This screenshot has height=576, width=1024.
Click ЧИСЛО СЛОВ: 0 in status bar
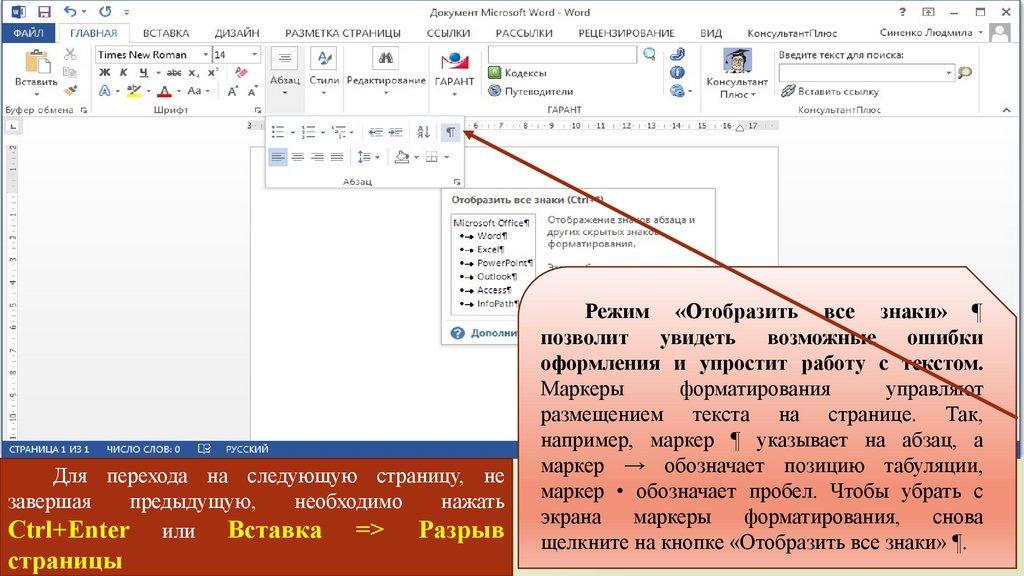143,449
